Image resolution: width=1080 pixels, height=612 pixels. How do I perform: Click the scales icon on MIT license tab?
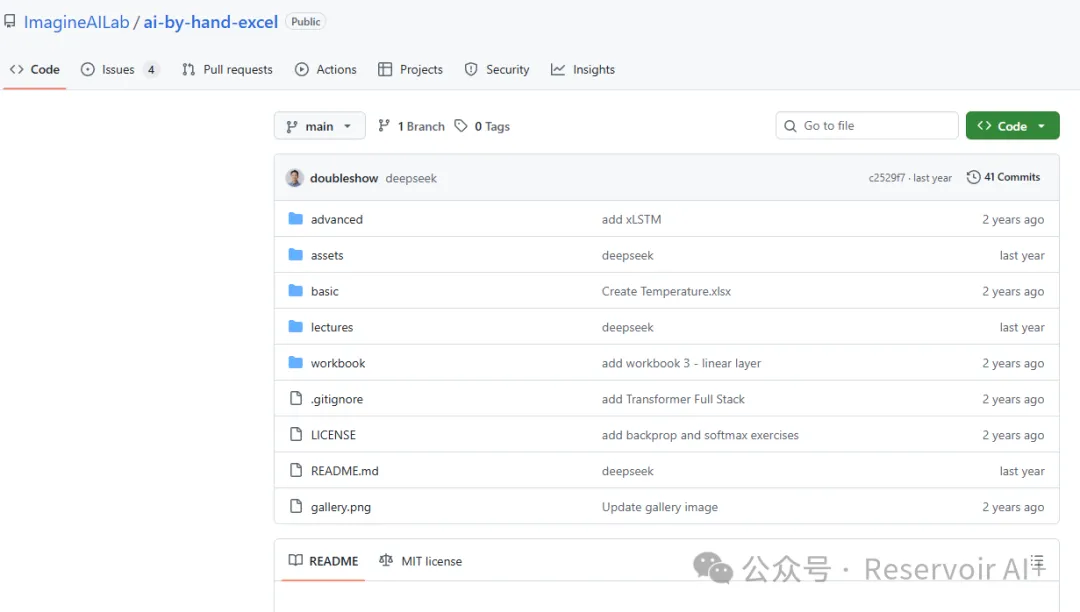[x=386, y=560]
